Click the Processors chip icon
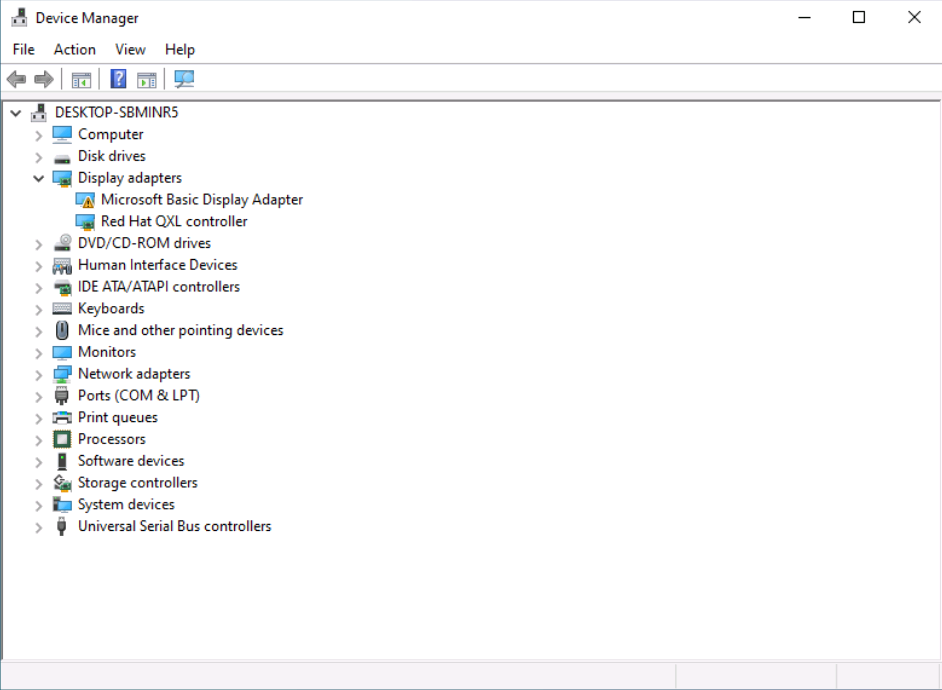 (x=62, y=440)
